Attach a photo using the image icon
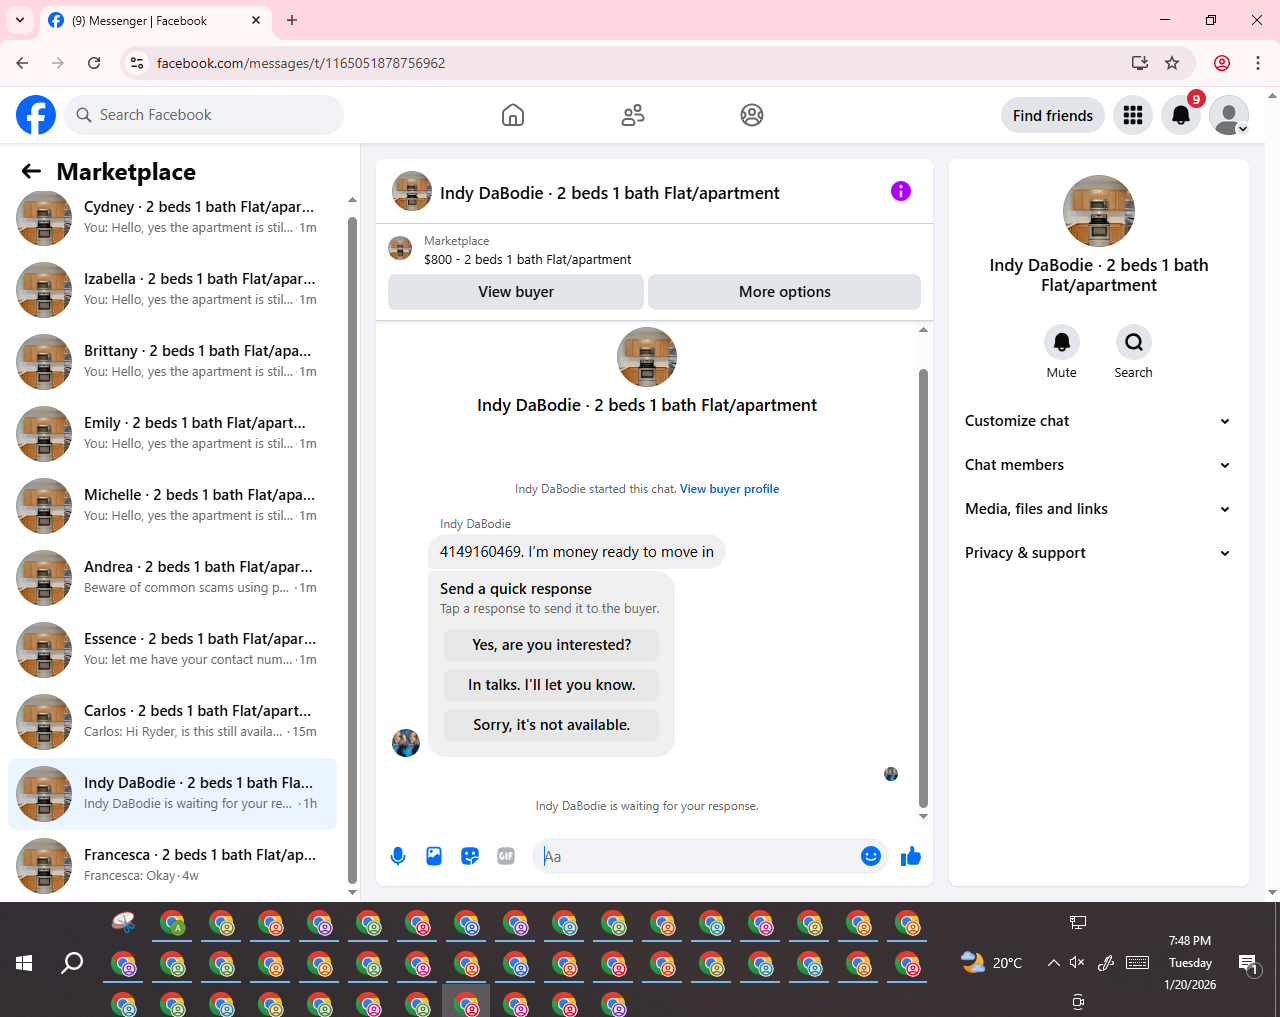The image size is (1280, 1017). coord(434,856)
